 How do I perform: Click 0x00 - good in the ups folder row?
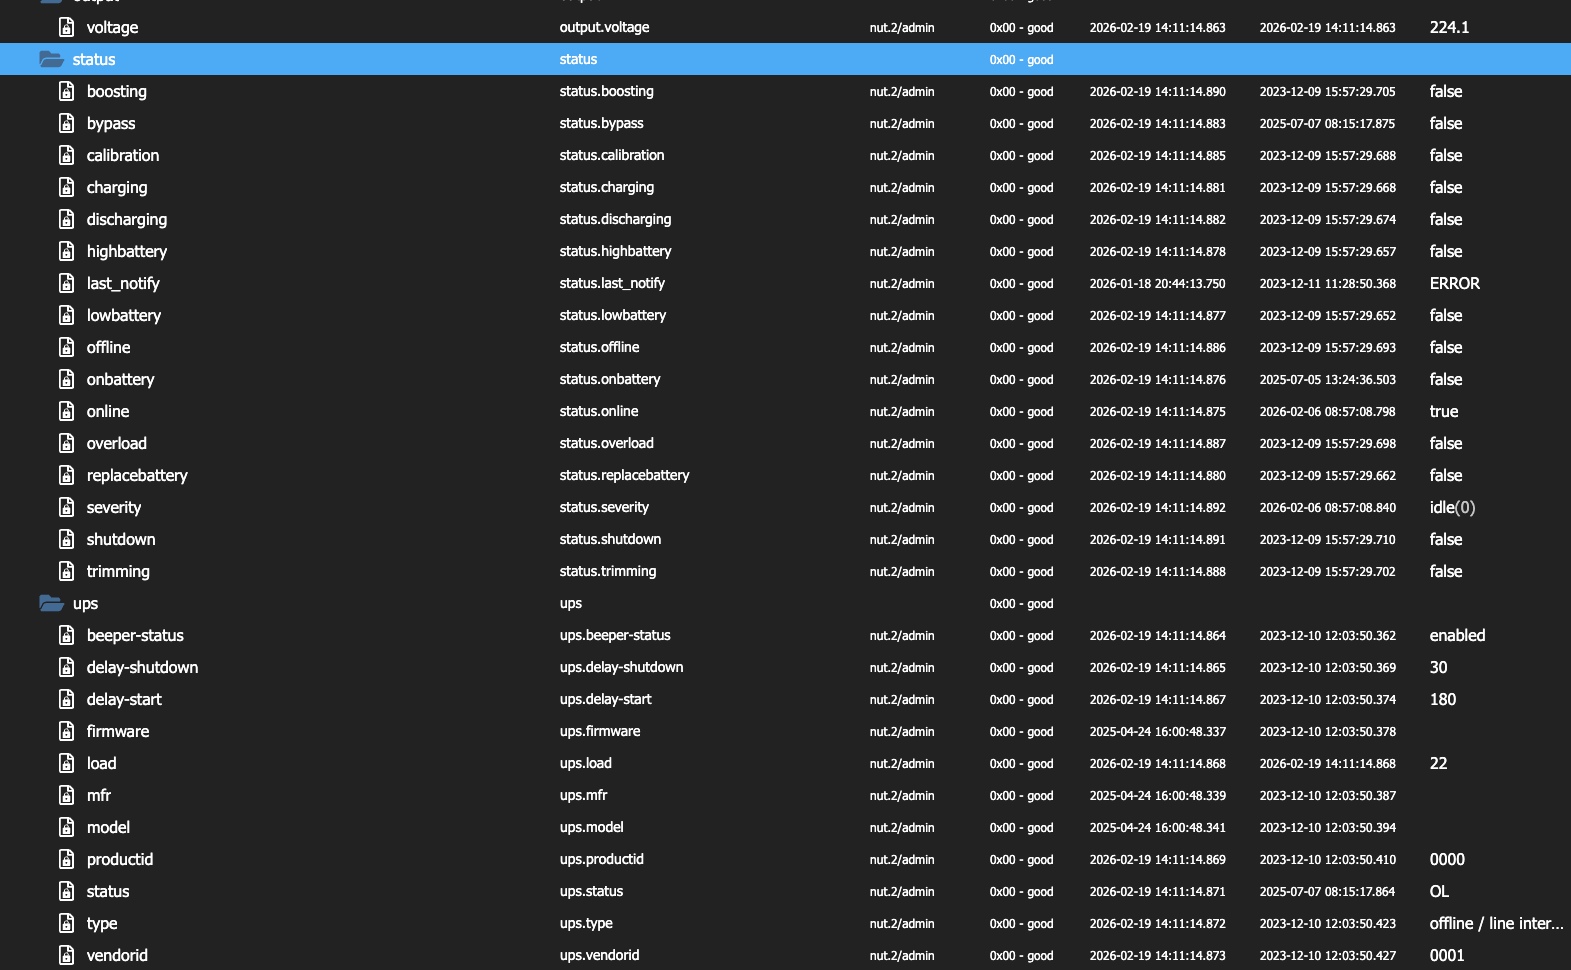[x=1021, y=603]
